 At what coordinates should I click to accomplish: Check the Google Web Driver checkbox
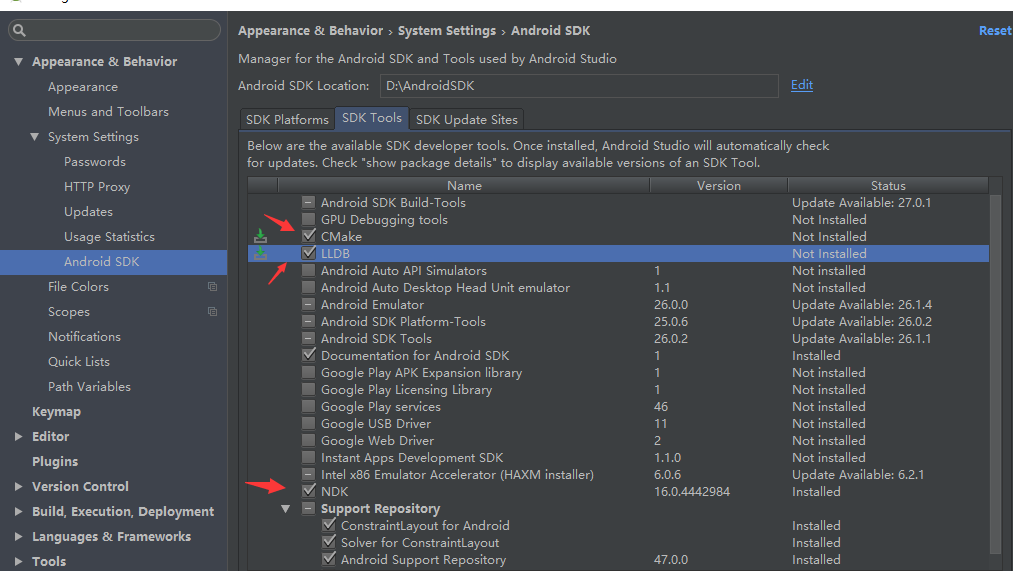[x=309, y=440]
